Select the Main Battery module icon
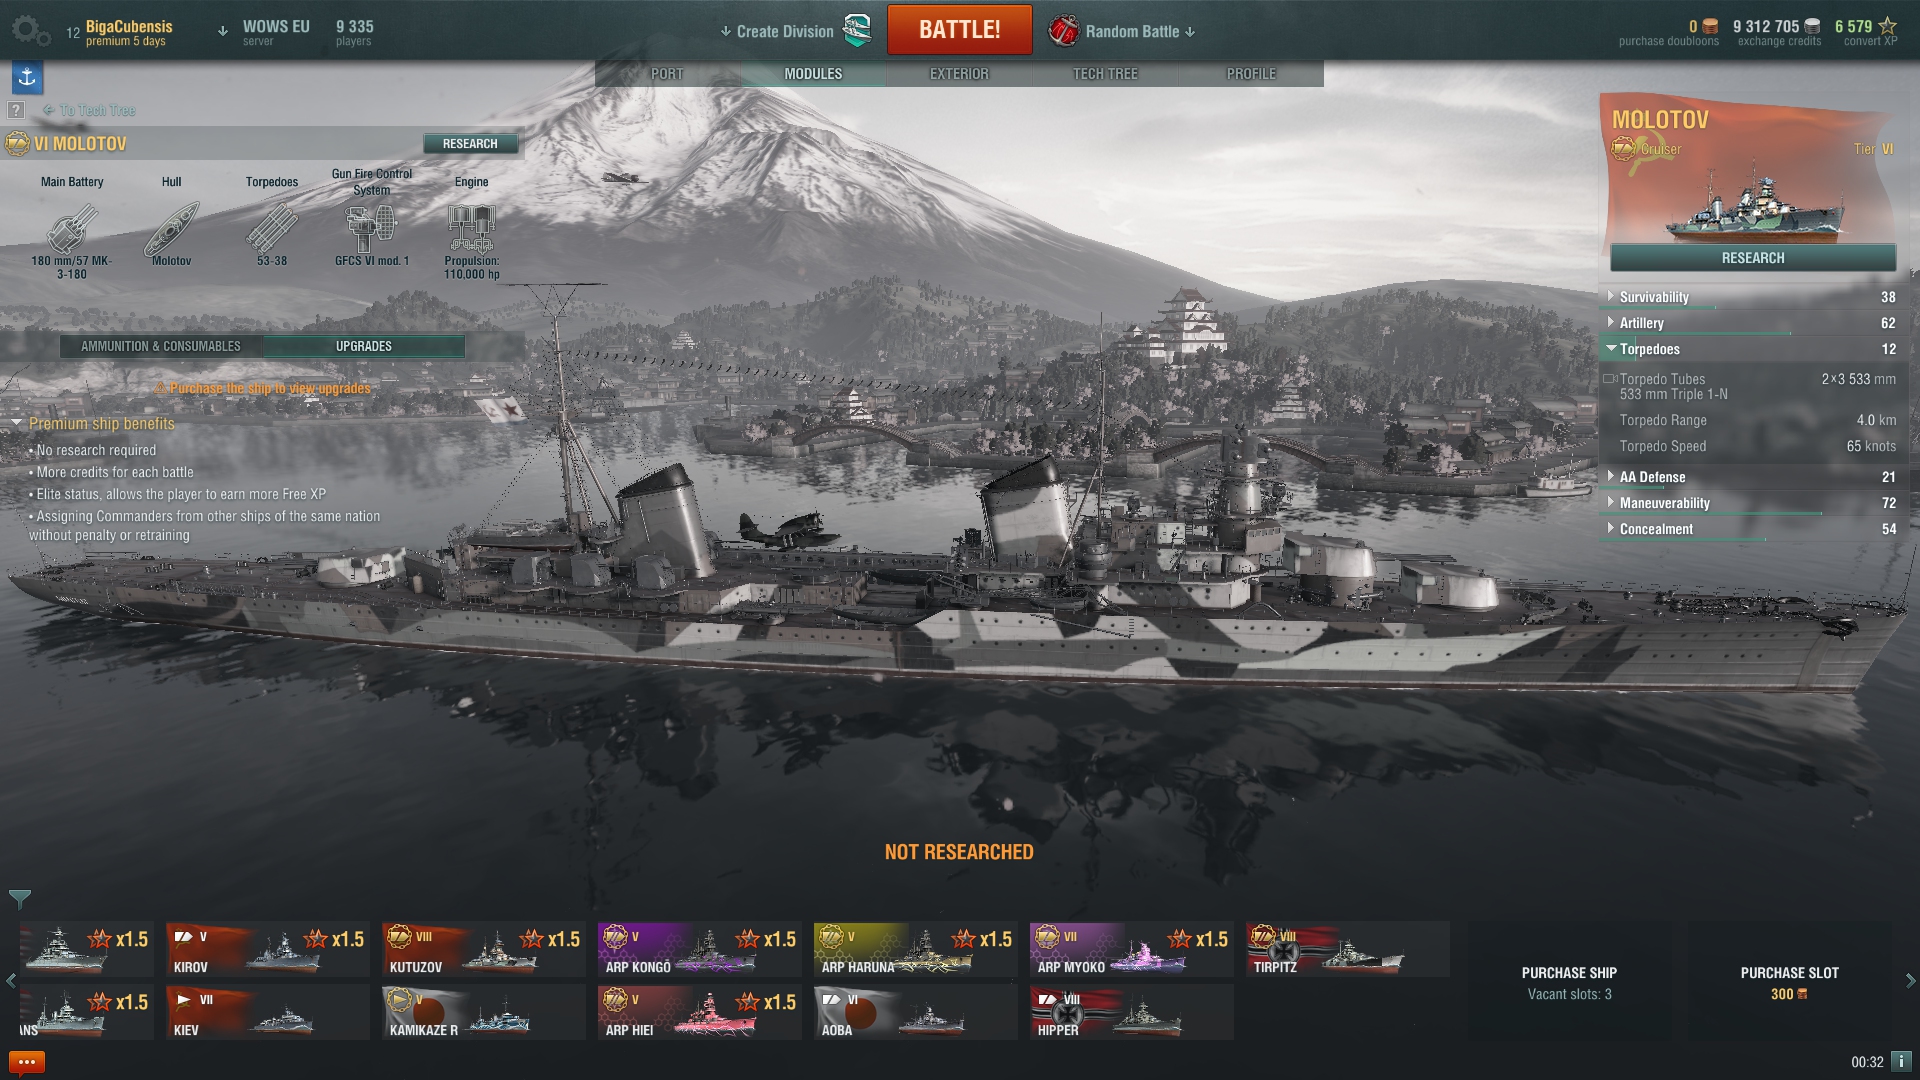Screen dimensions: 1920x1080 point(72,229)
